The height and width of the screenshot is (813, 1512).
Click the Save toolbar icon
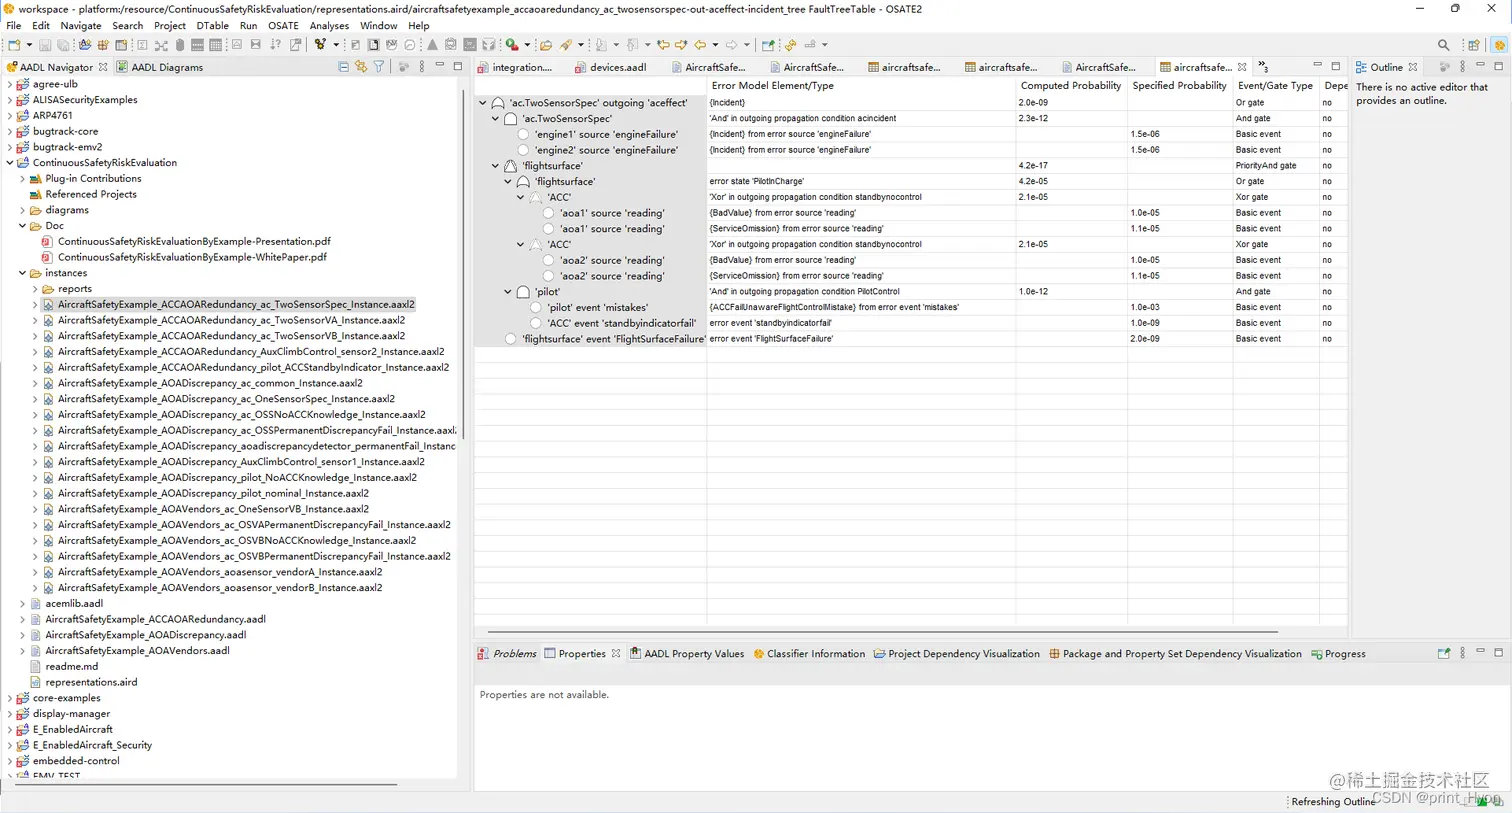(45, 45)
